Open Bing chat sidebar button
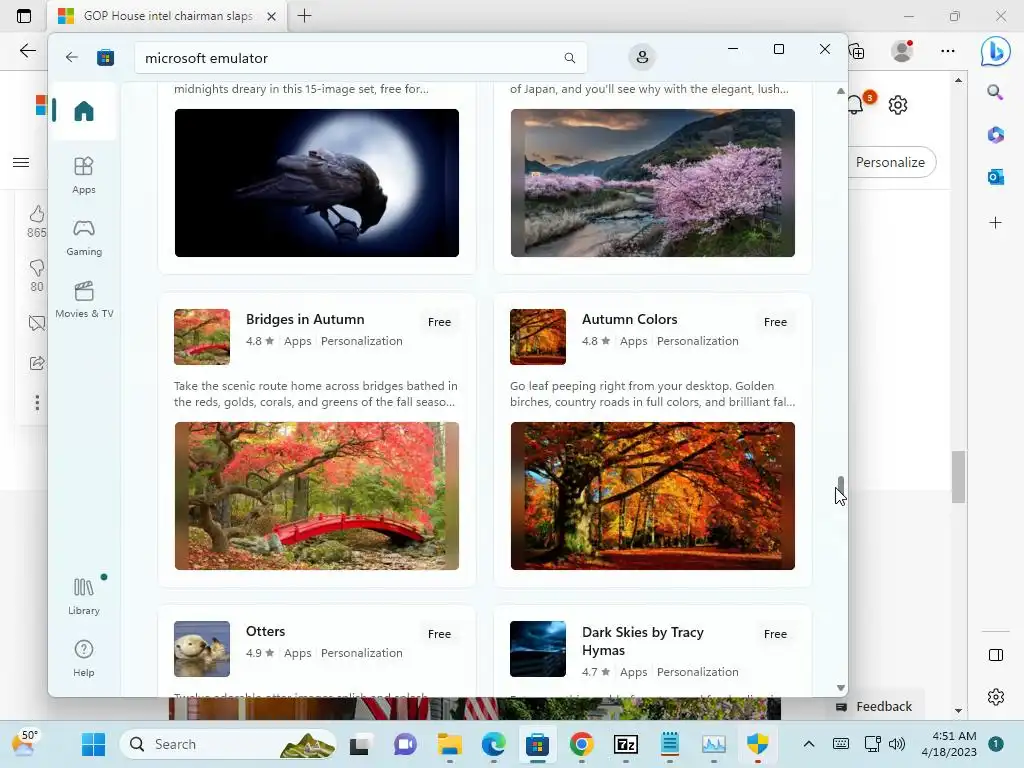 pyautogui.click(x=995, y=51)
